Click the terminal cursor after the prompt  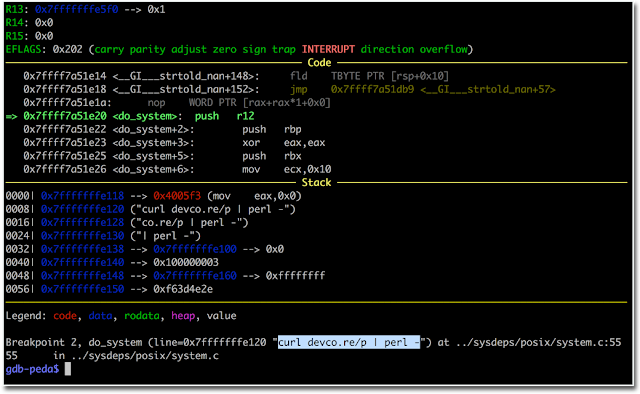68,369
